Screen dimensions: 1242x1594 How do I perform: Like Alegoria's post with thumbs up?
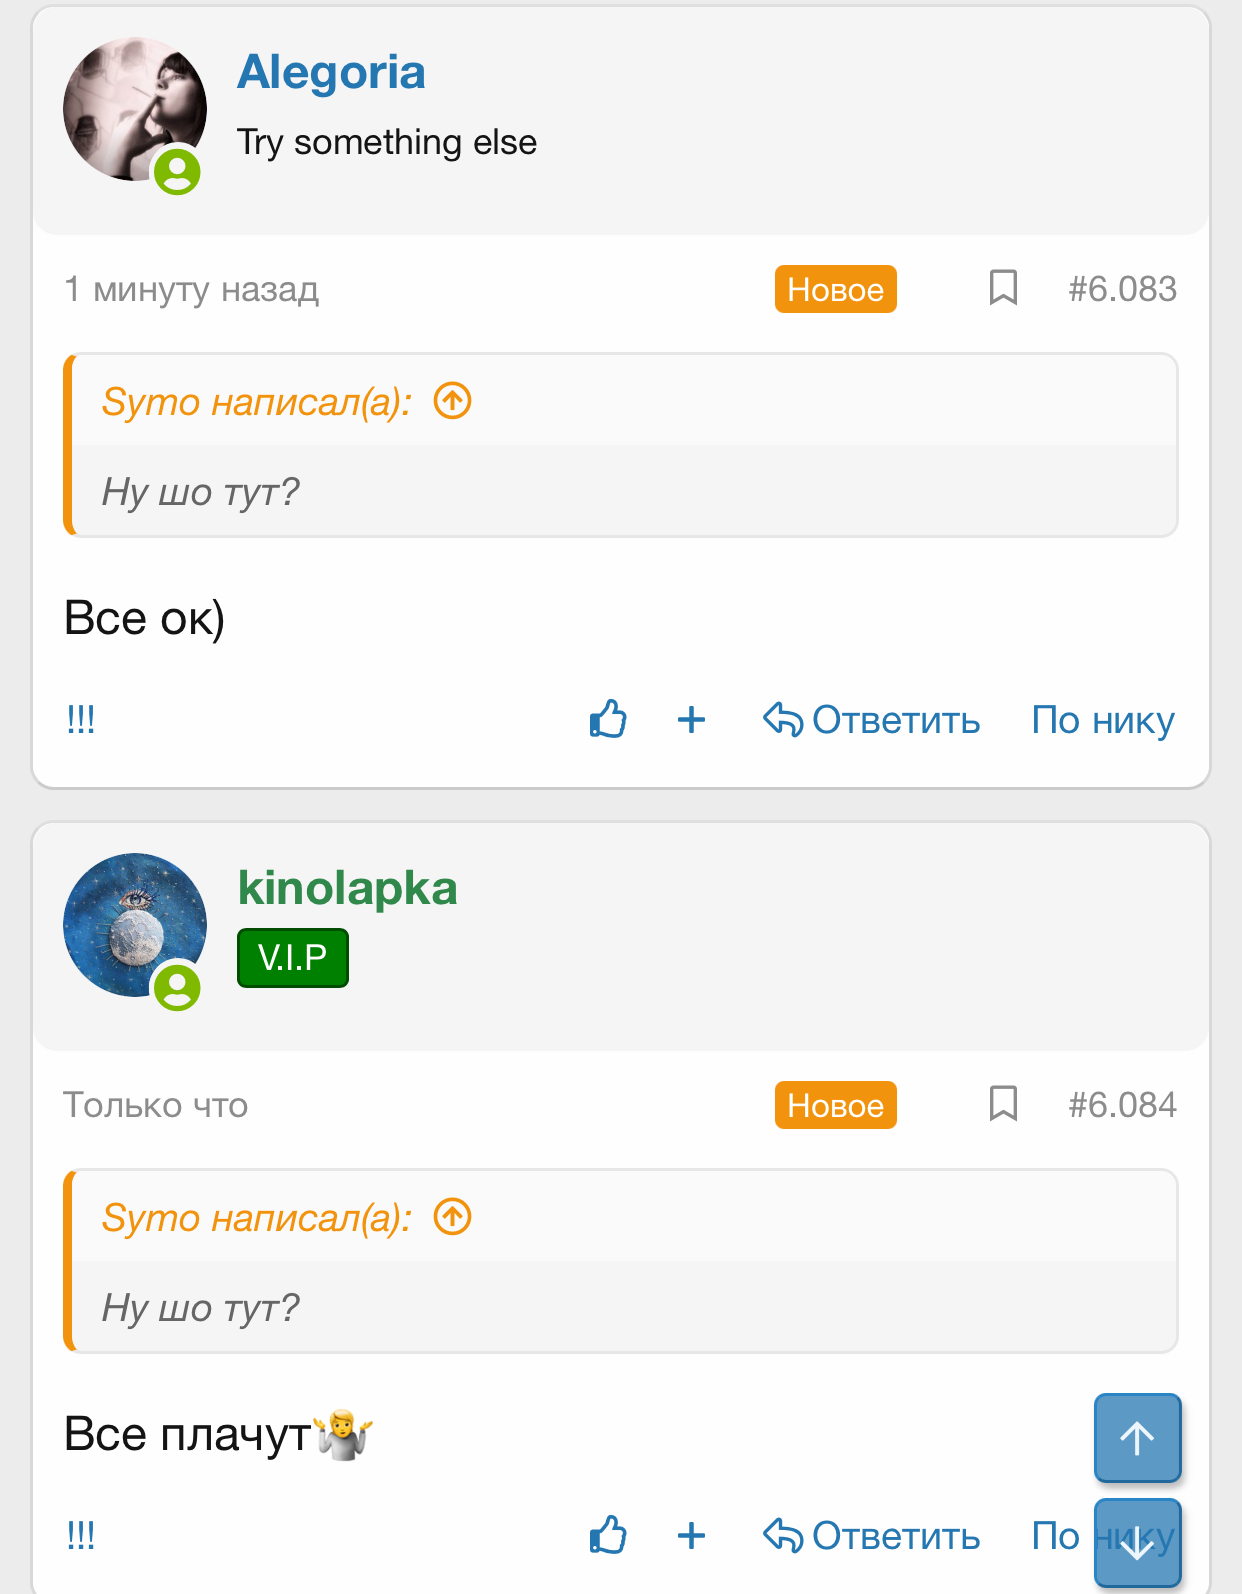coord(608,719)
